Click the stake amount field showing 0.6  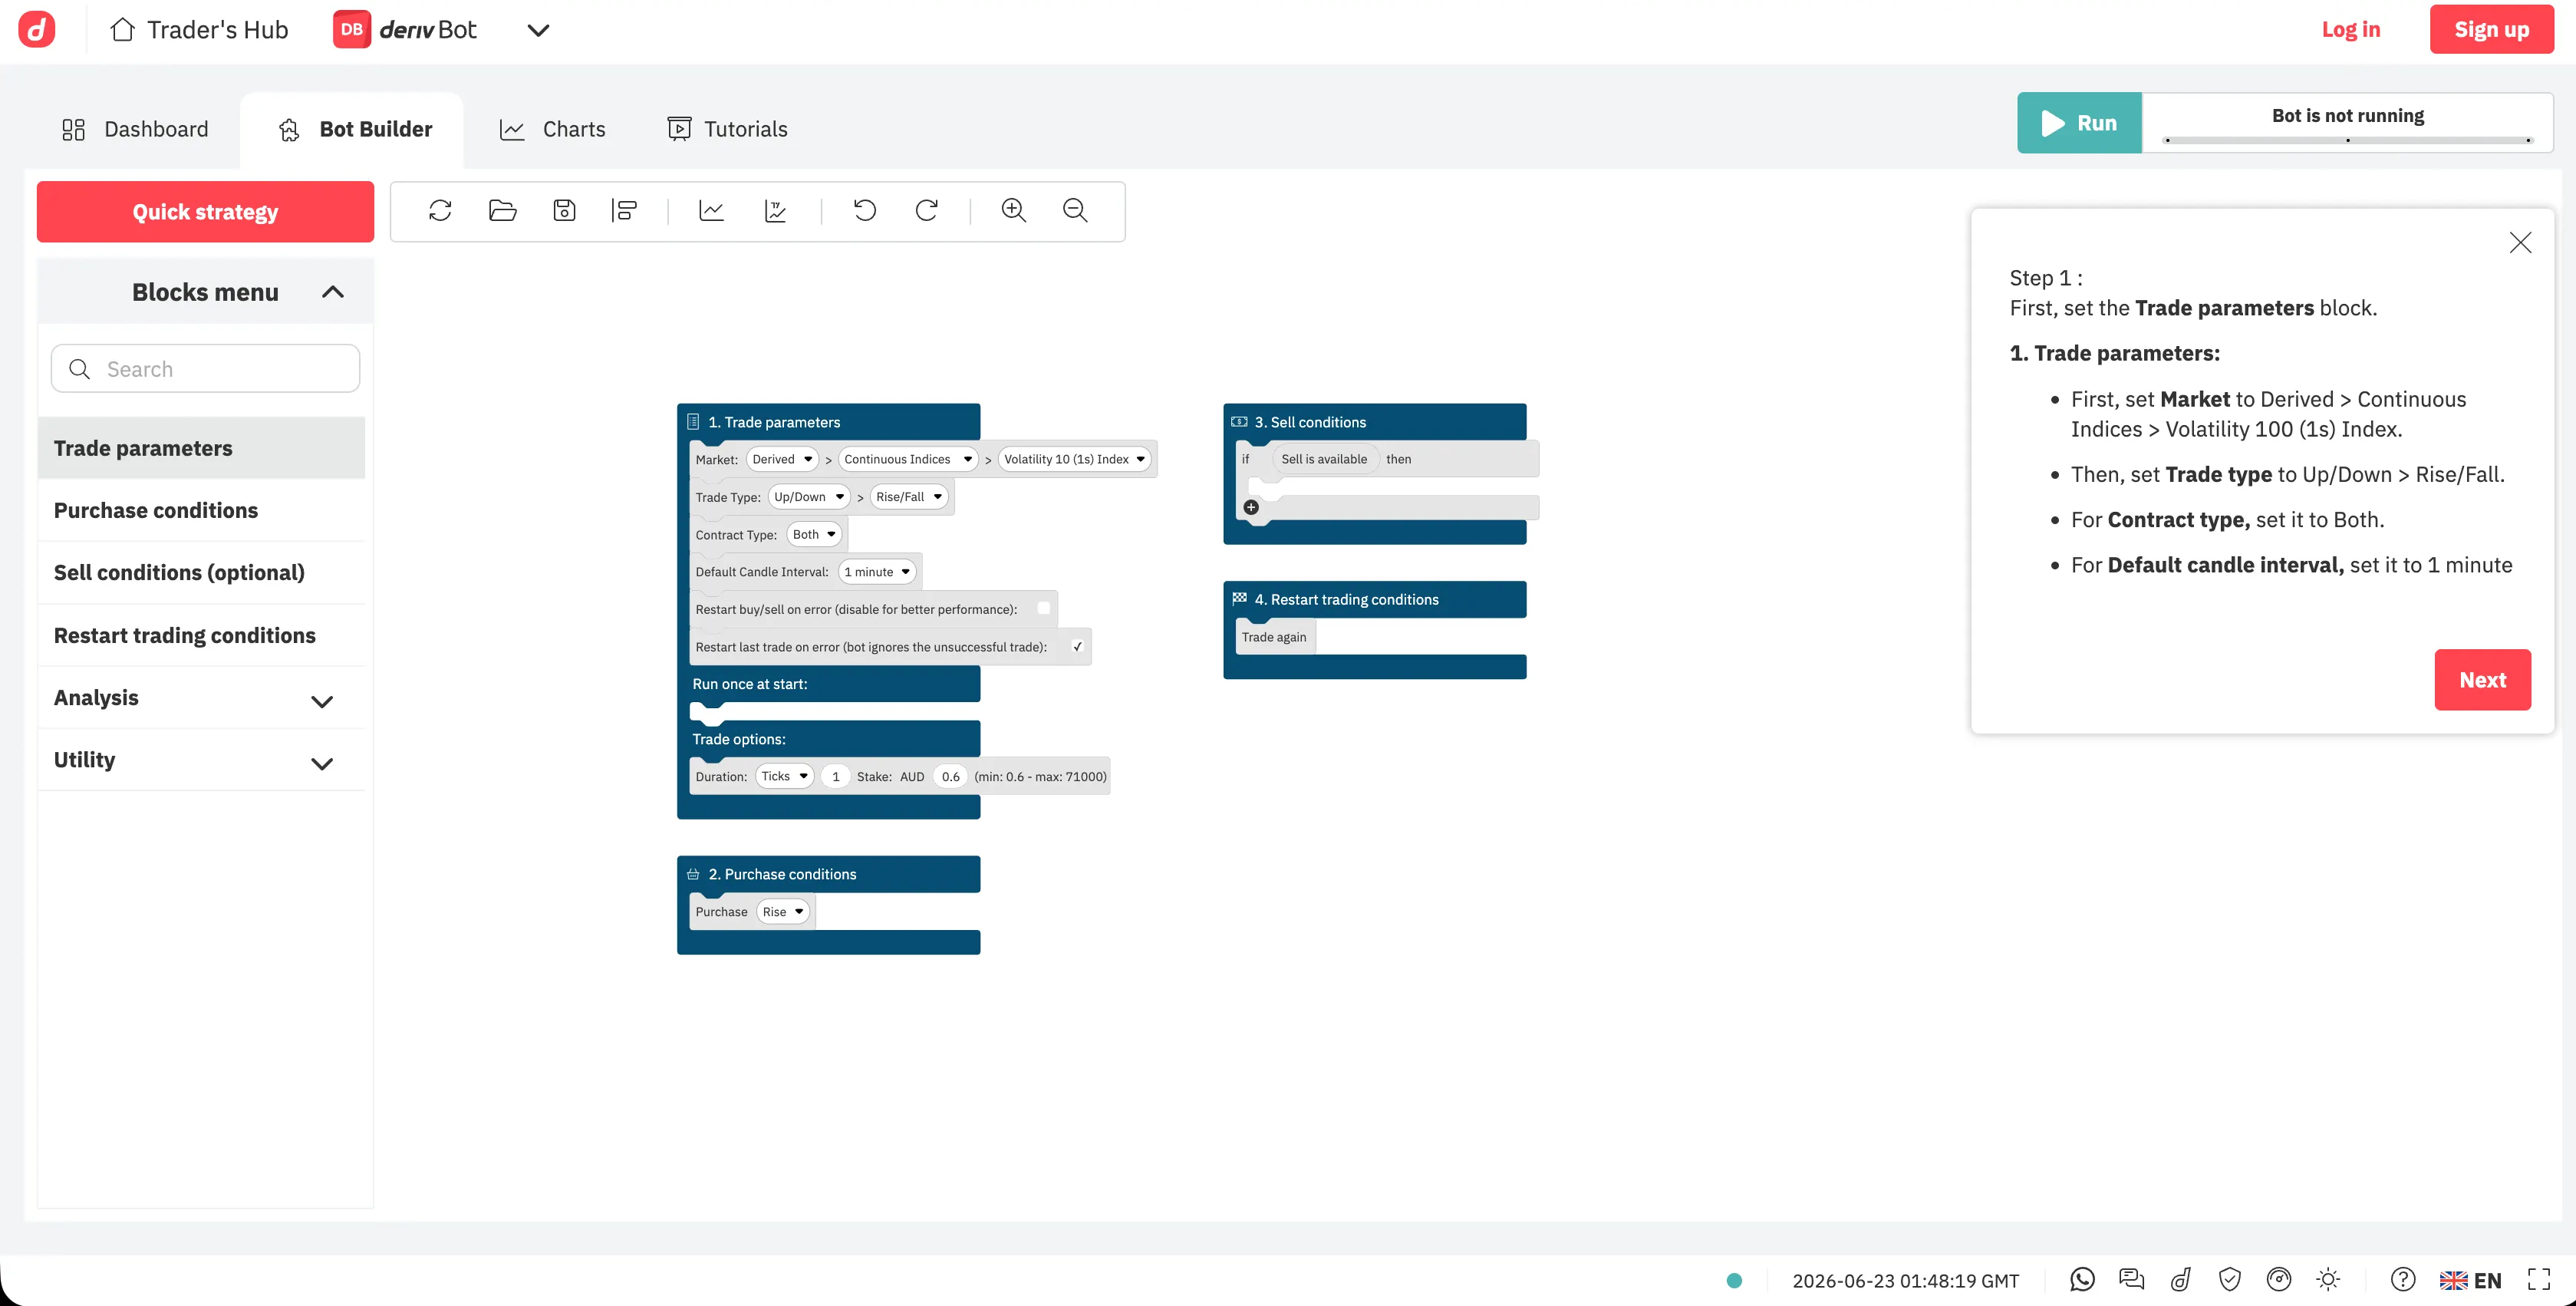[950, 776]
